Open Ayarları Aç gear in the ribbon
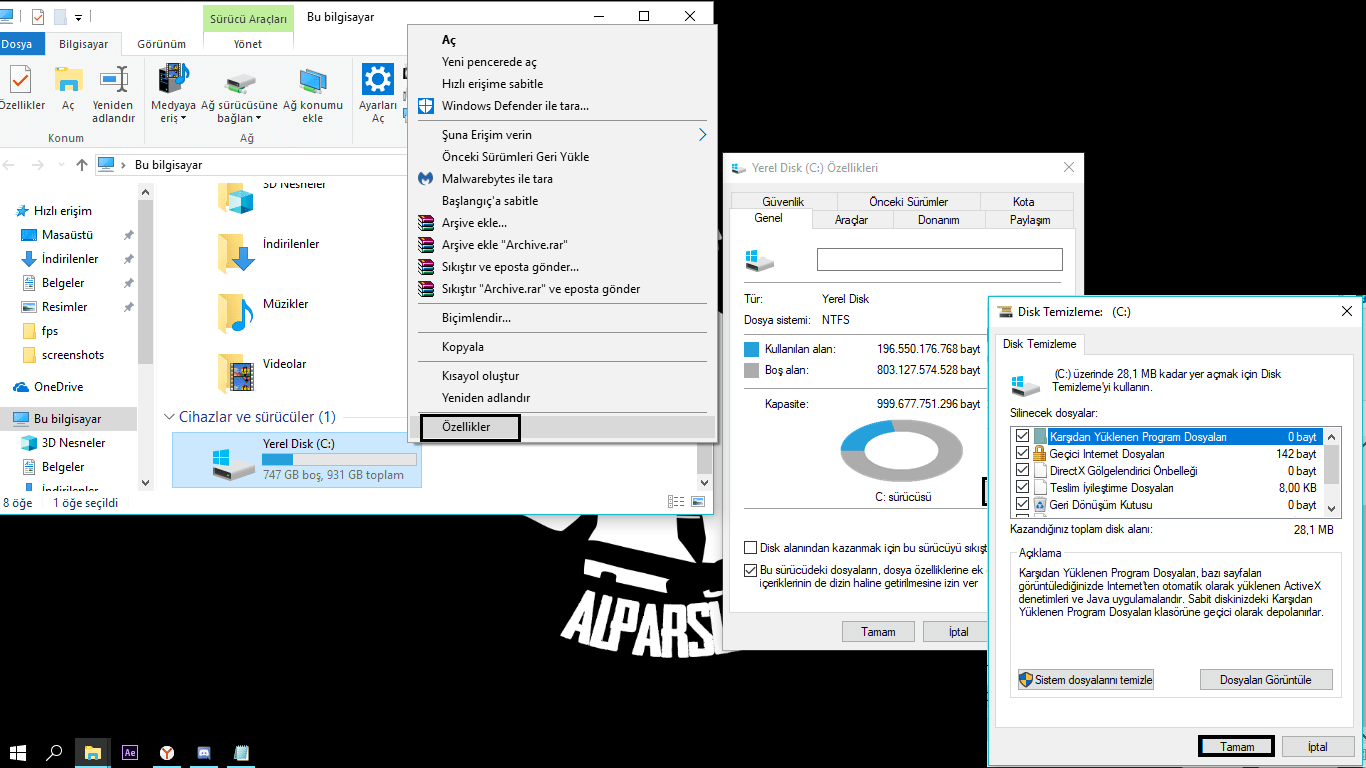Screen dimensions: 1366x768 coord(378,80)
